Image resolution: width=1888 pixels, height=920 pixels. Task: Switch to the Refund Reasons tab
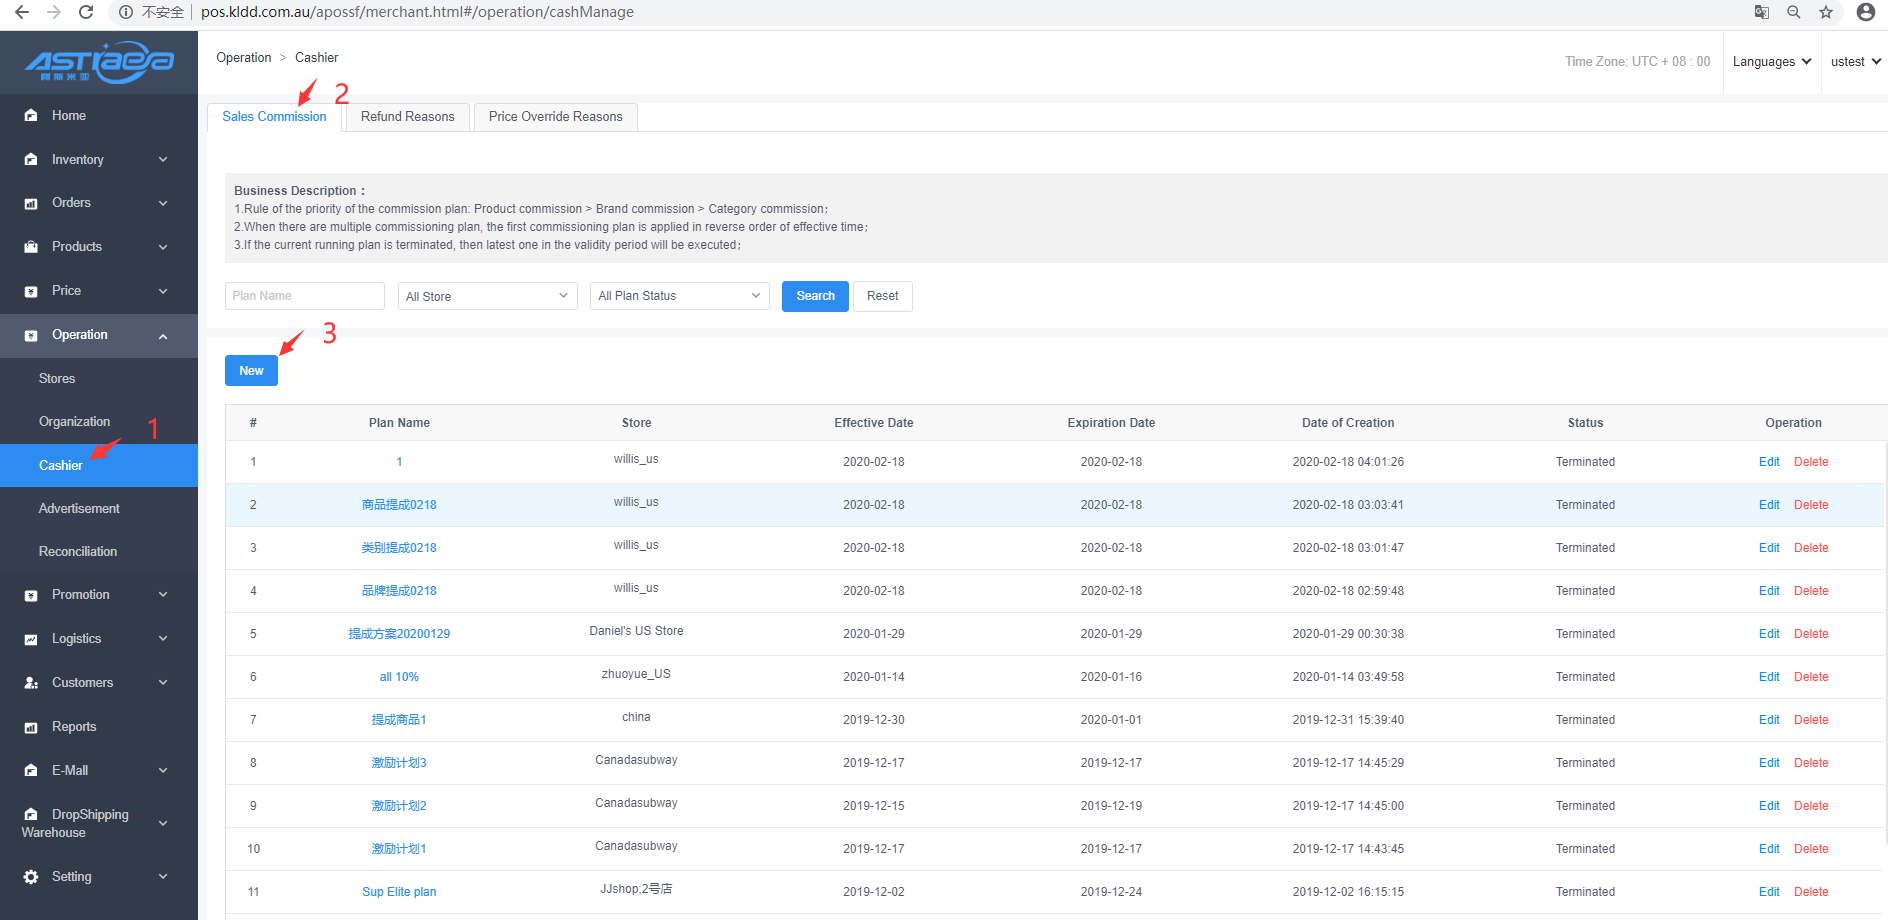(407, 117)
